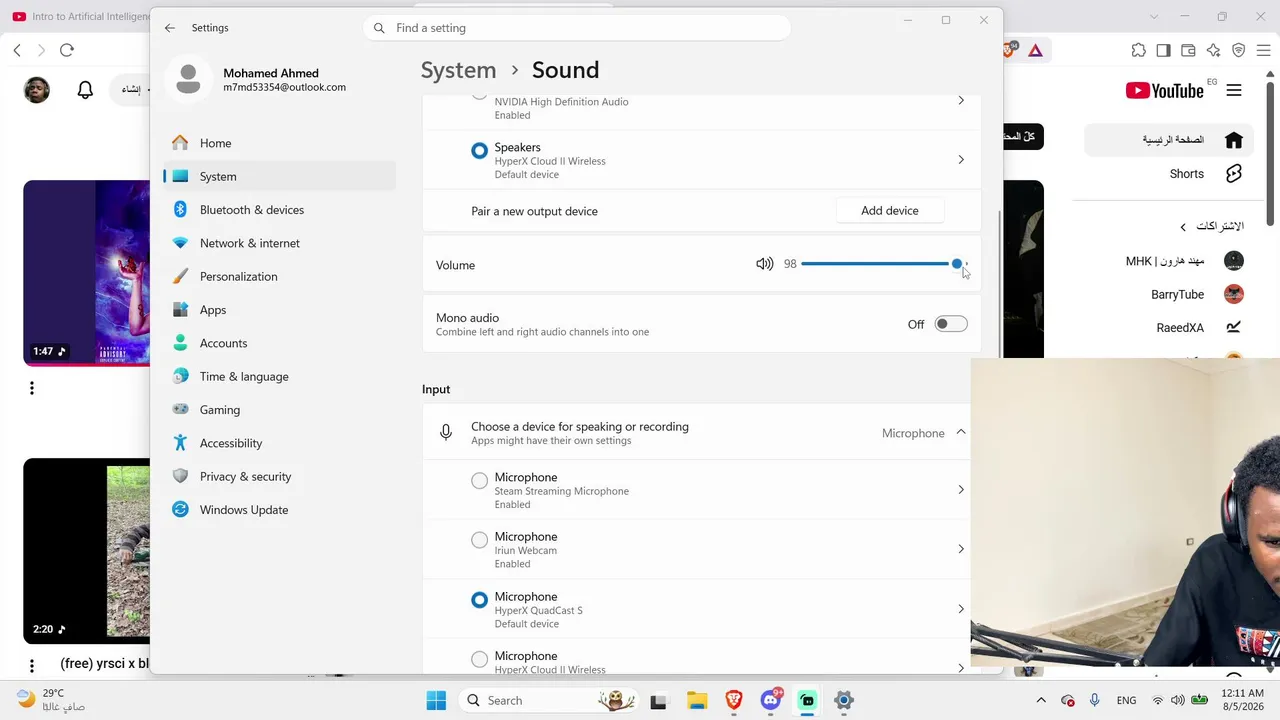The image size is (1280, 720).
Task: Open HyperX QuadCast S properties chevron
Action: click(961, 609)
